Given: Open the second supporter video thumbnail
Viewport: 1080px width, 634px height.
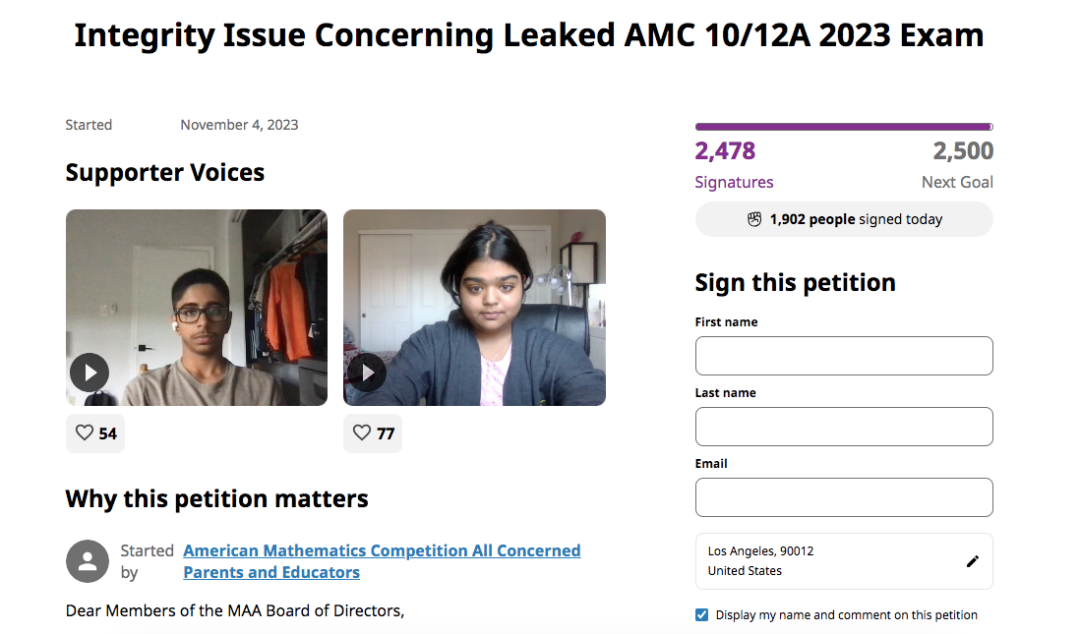Looking at the screenshot, I should coord(475,307).
